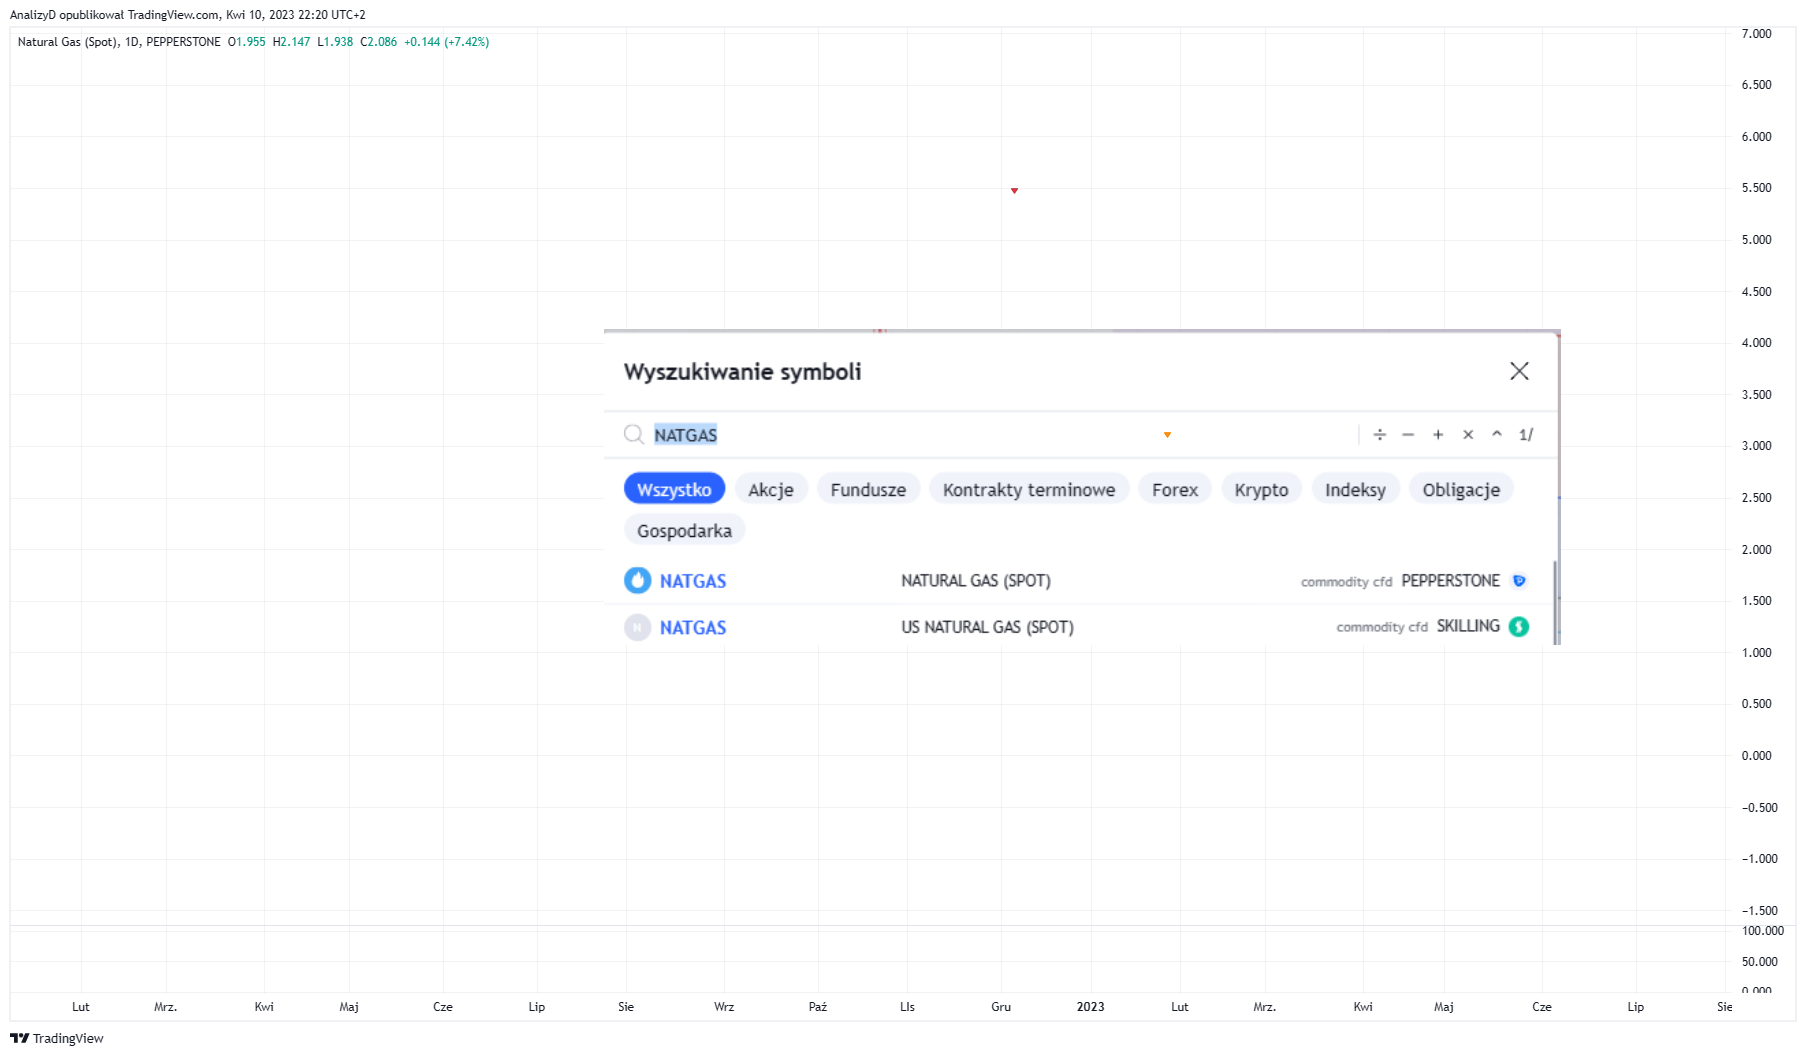Click the +0.144 (+7.42%) change value
Viewport: 1806px width, 1056px height.
tap(446, 42)
